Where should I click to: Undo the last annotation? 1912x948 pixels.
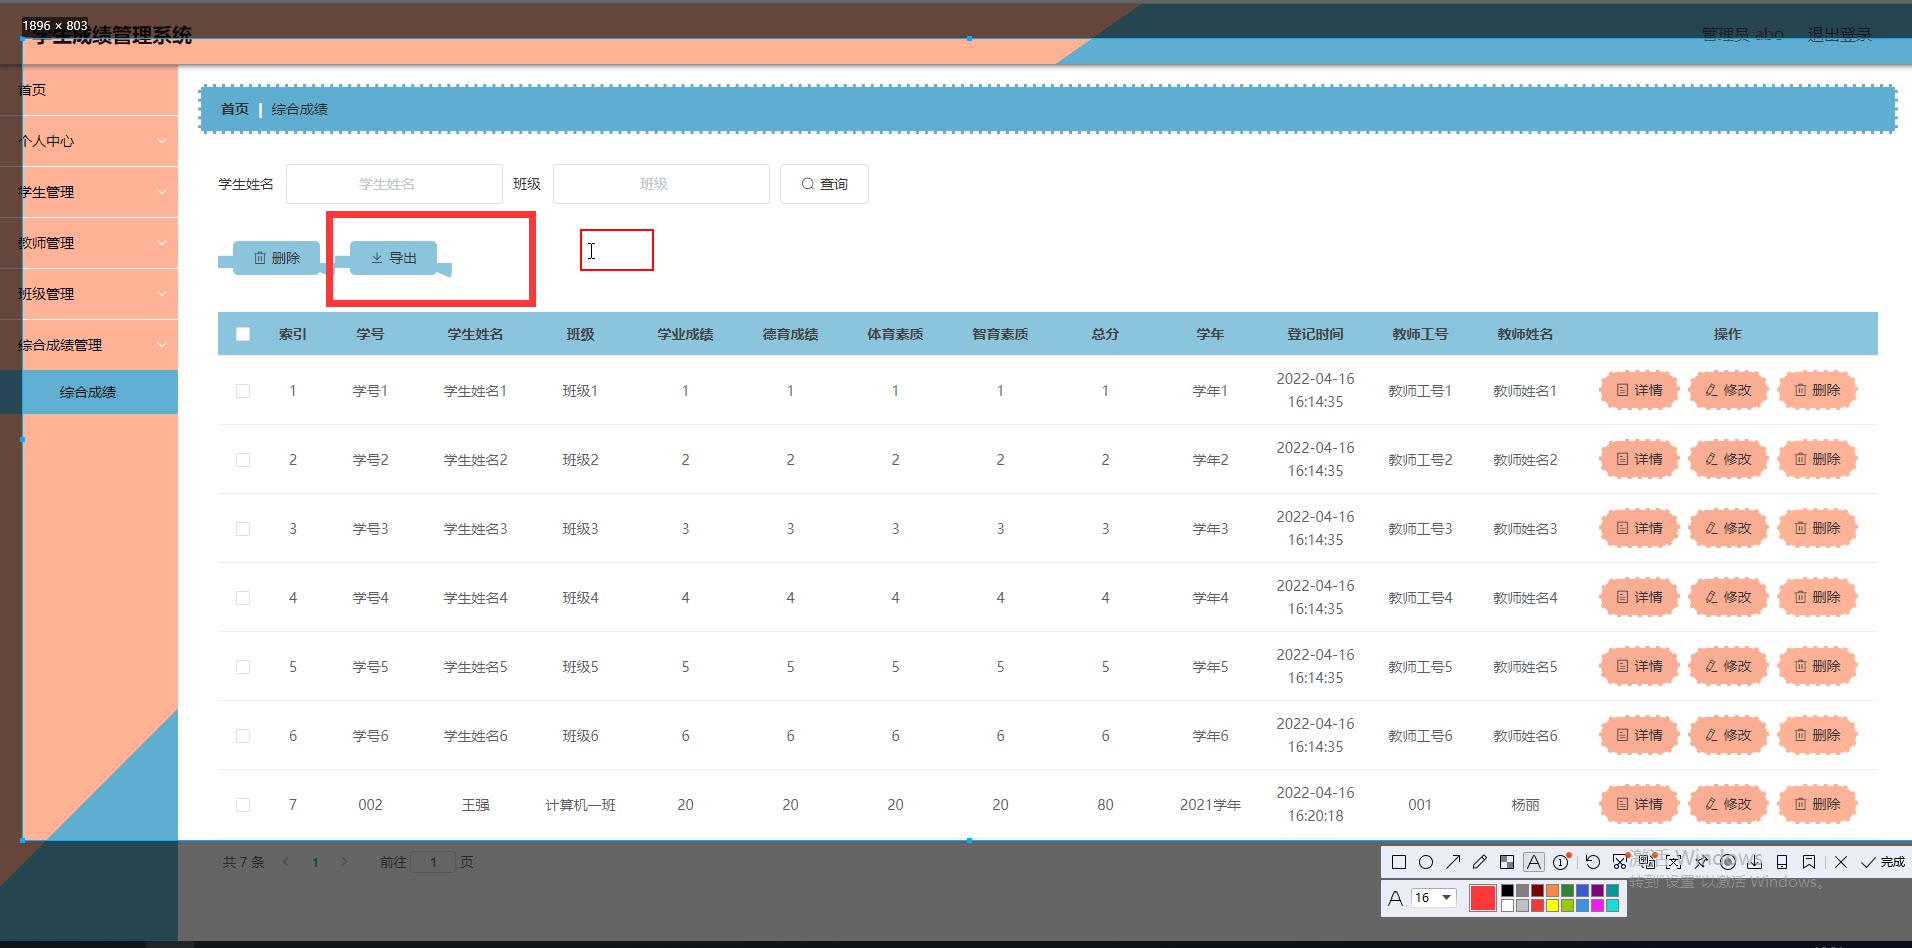coord(1593,862)
